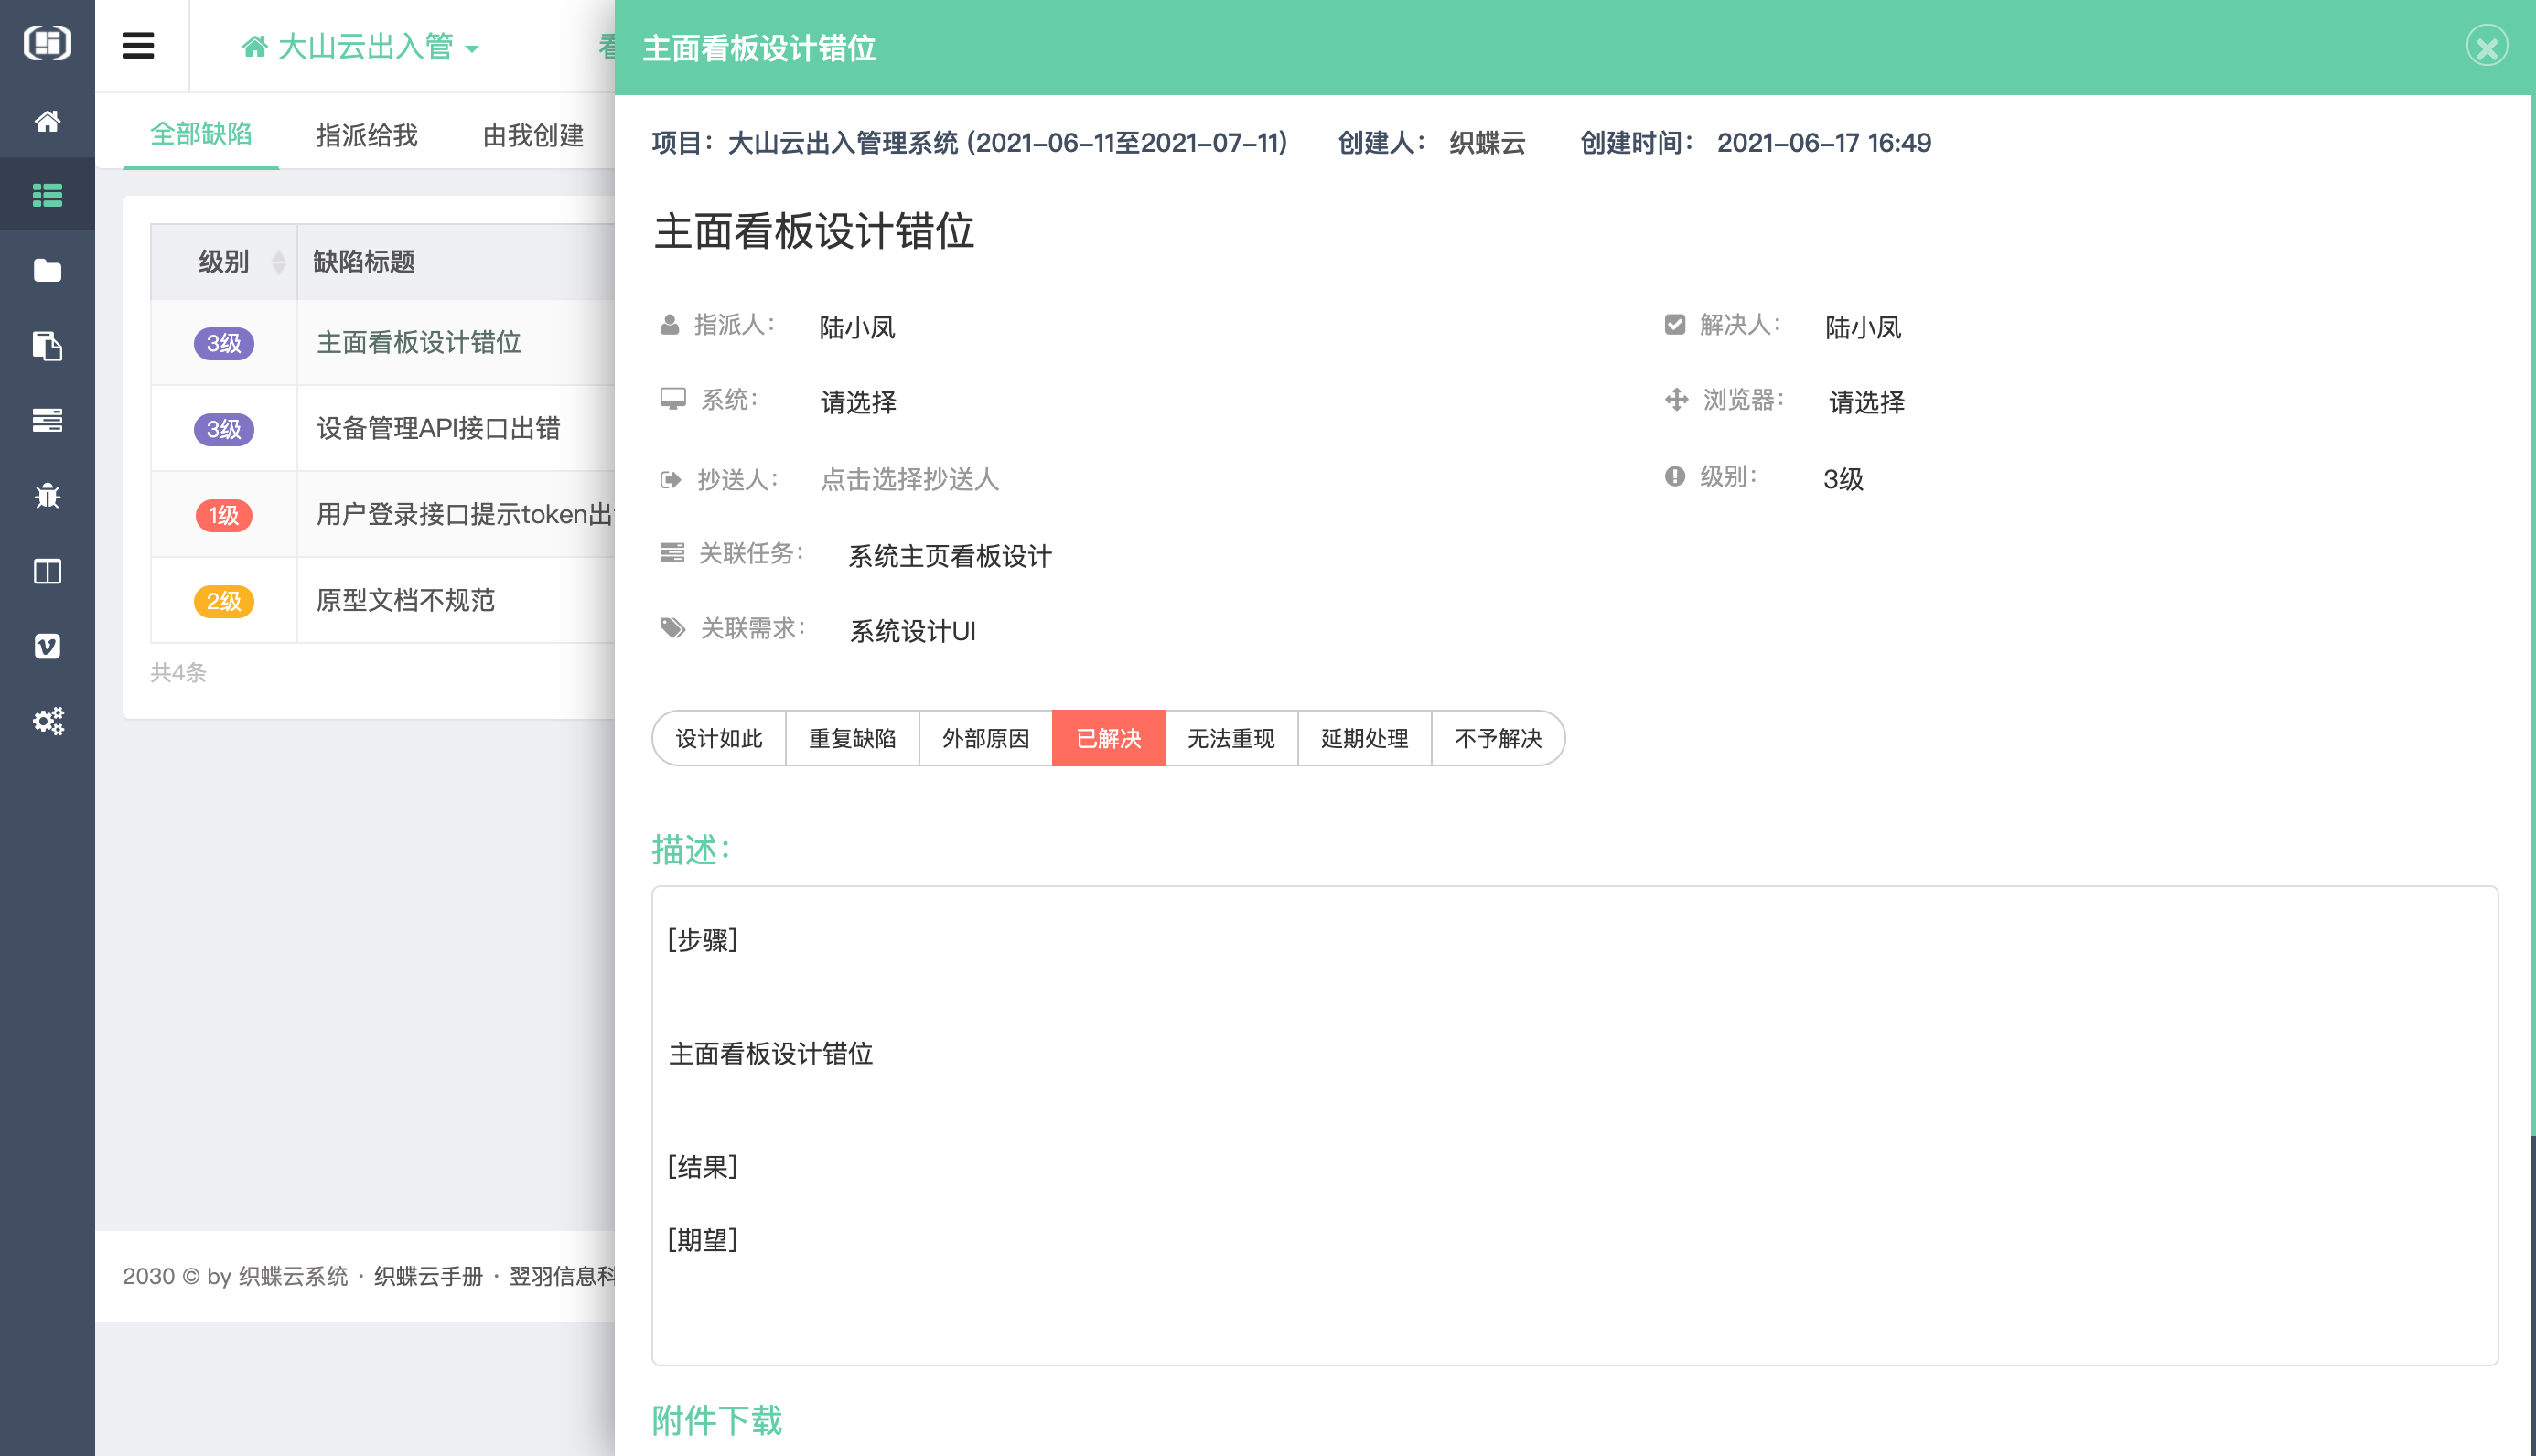
Task: Open the folder icon in the sidebar
Action: coord(47,270)
